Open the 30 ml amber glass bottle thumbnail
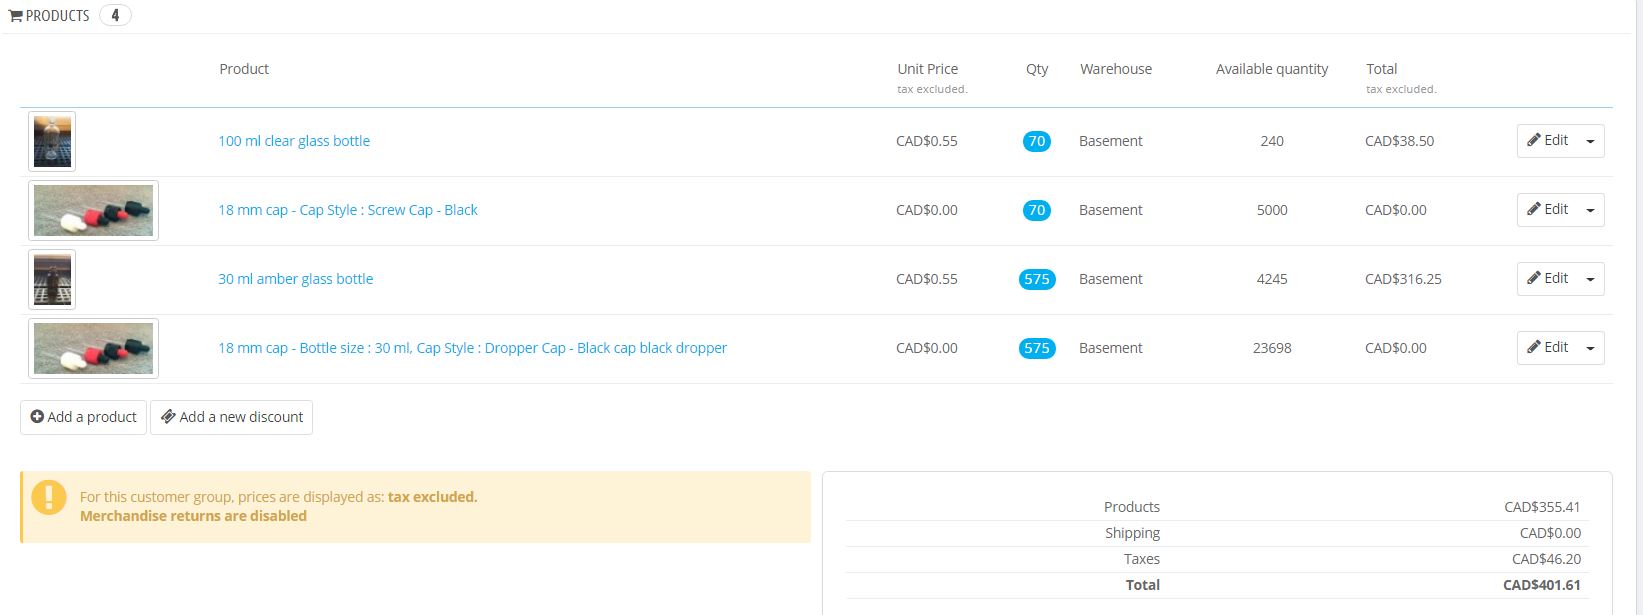 [x=52, y=279]
